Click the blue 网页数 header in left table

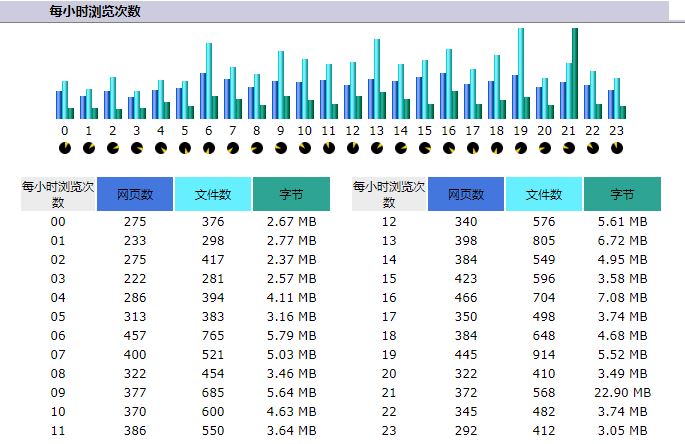(x=135, y=194)
